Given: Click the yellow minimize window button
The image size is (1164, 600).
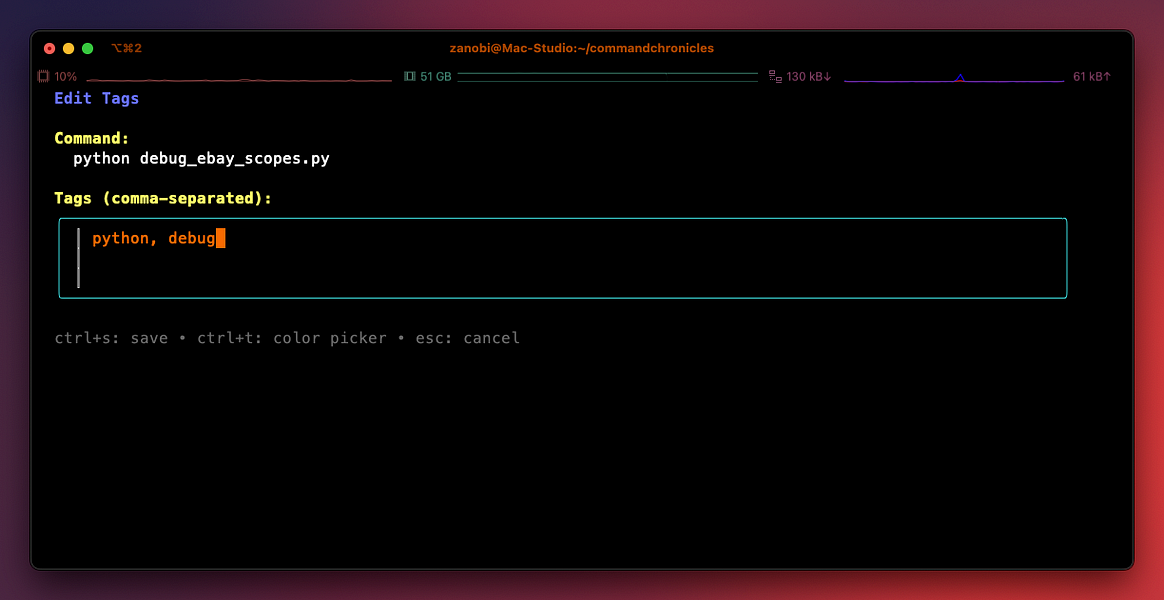Looking at the screenshot, I should [x=68, y=48].
